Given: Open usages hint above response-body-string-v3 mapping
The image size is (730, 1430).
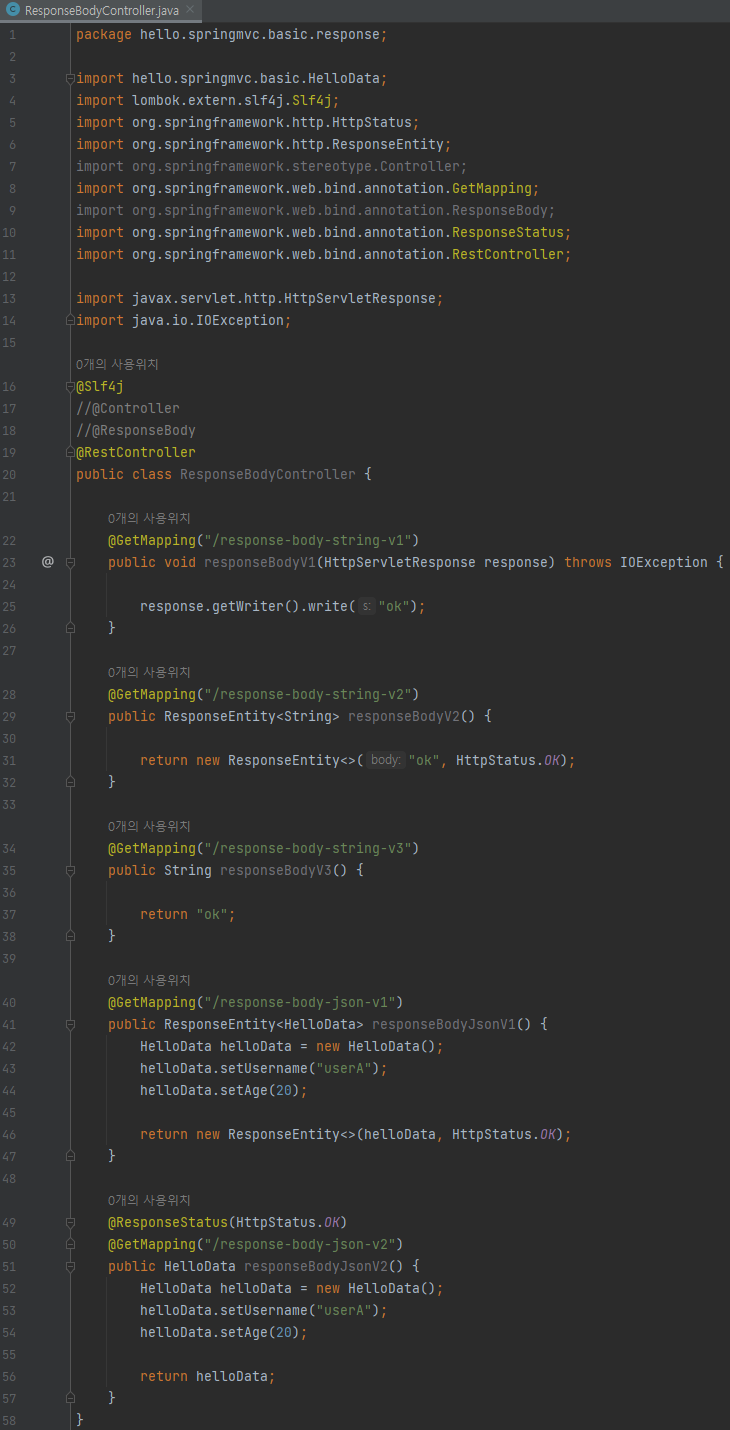Looking at the screenshot, I should 149,826.
